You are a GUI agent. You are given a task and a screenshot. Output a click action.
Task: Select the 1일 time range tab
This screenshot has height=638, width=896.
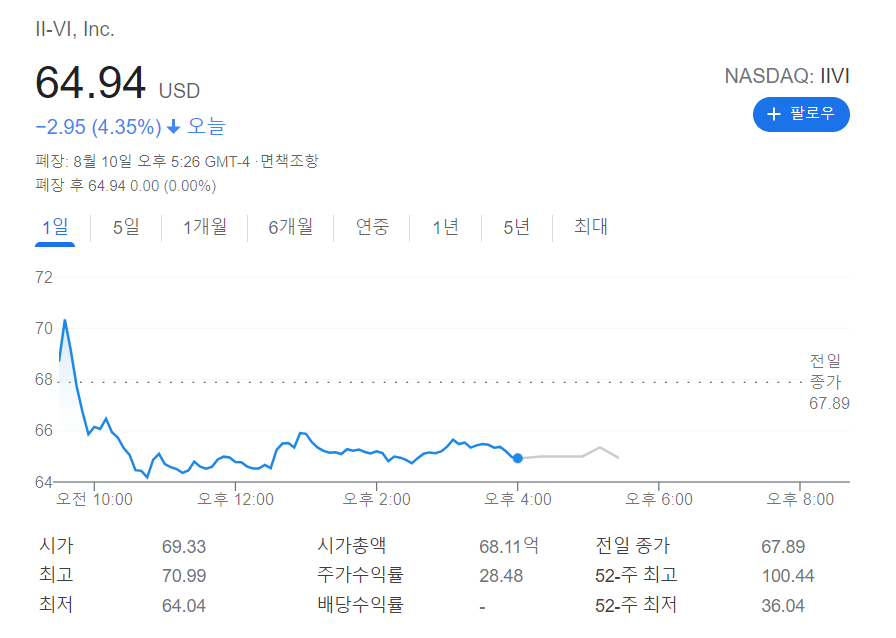[55, 228]
